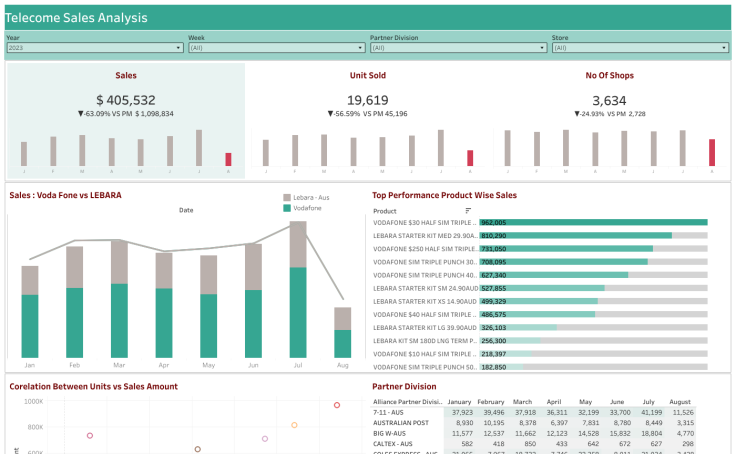Click the Sales KPI card title
The height and width of the screenshot is (454, 736).
pyautogui.click(x=126, y=75)
